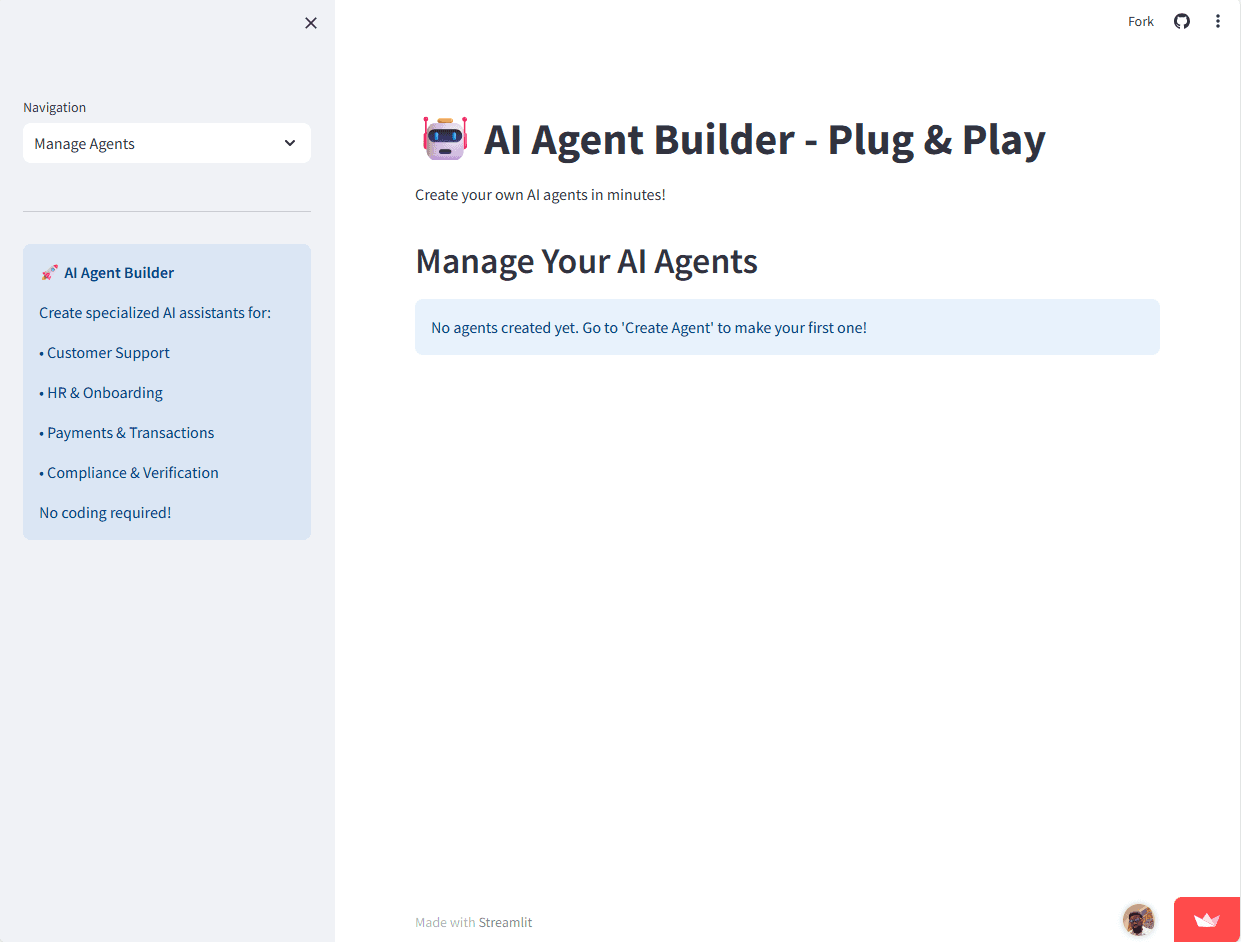Click the Fork button
This screenshot has width=1241, height=942.
click(x=1140, y=20)
